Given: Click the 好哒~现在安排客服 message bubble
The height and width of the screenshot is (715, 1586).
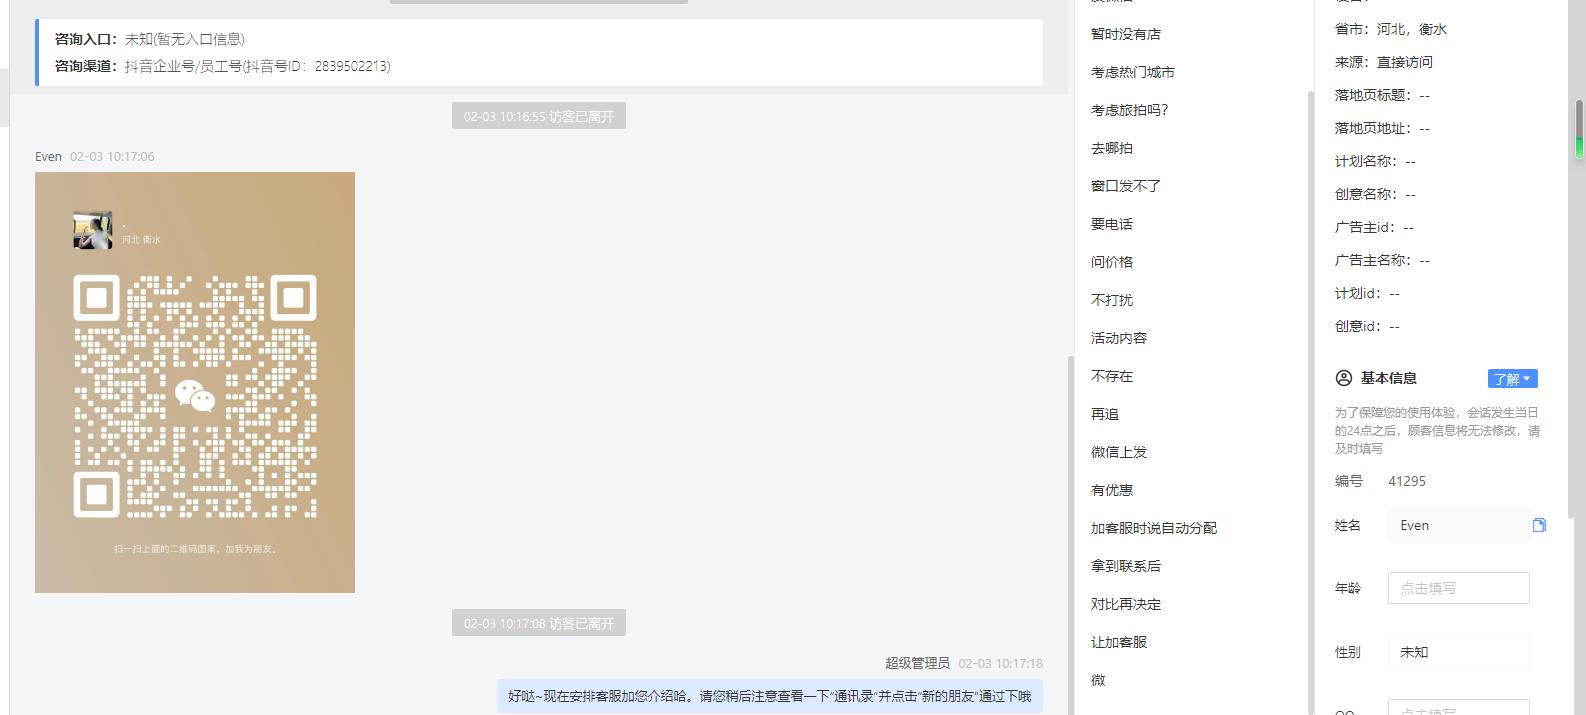Looking at the screenshot, I should point(769,696).
